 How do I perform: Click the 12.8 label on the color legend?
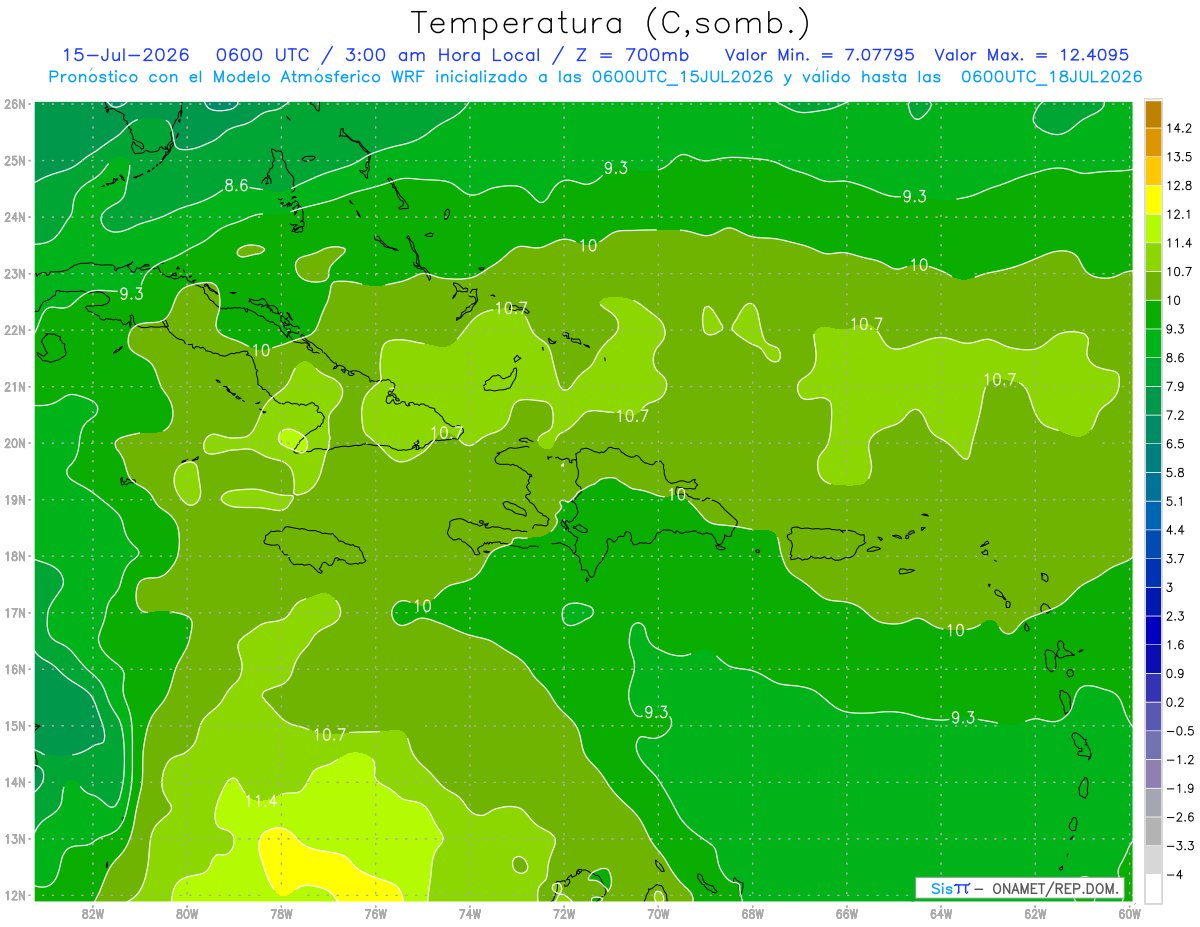coord(1179,185)
